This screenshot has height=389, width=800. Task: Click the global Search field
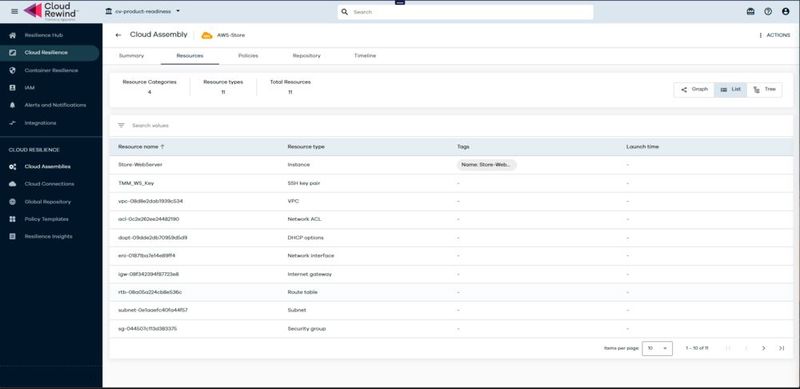(465, 12)
